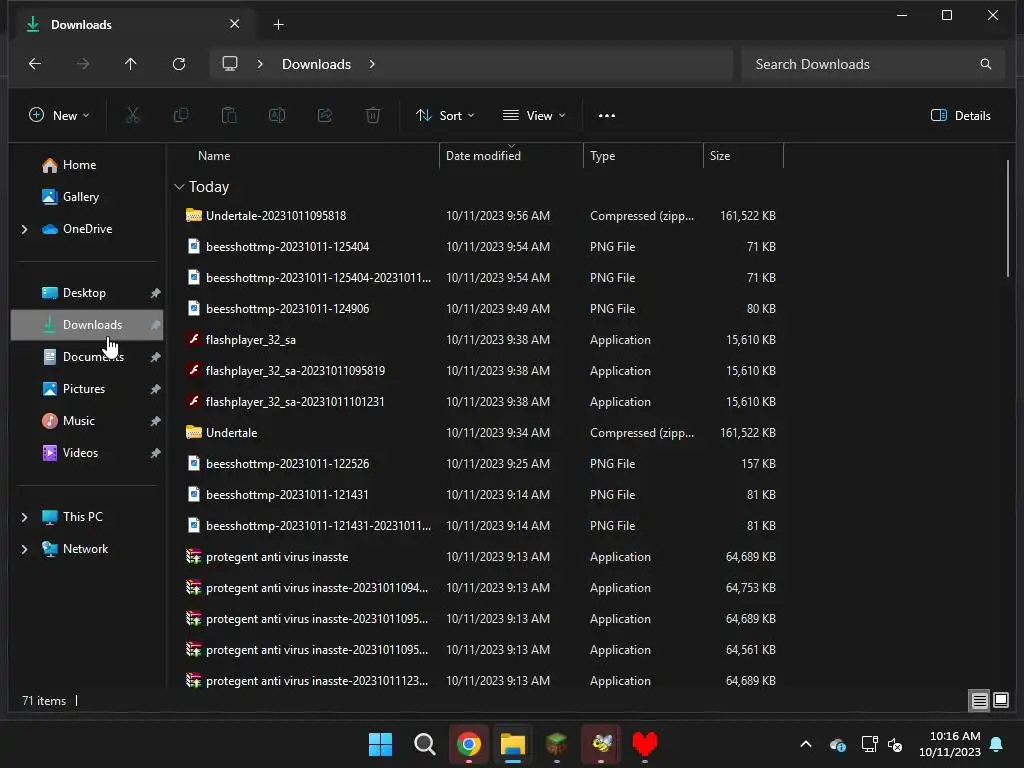
Task: Open taskbar Search
Action: pos(424,744)
